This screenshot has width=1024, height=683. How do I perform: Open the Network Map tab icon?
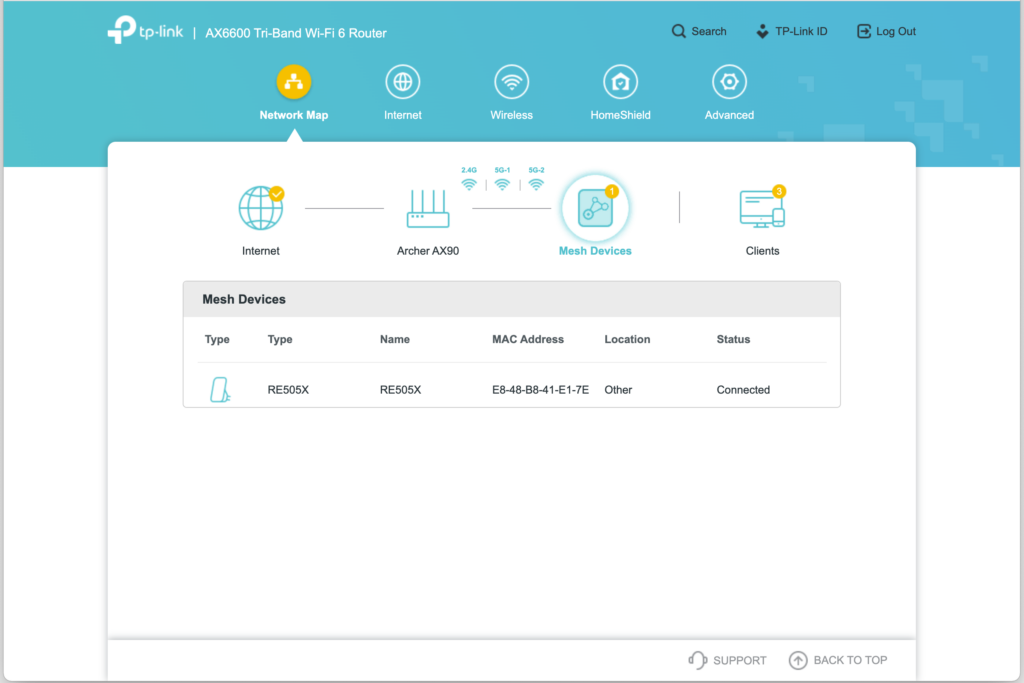tap(293, 82)
